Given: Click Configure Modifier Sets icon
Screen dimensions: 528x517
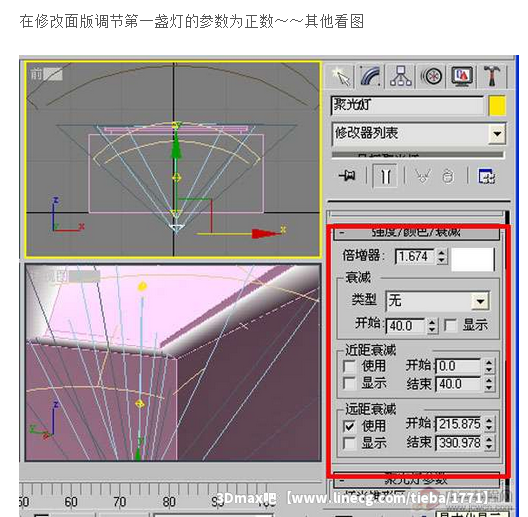Looking at the screenshot, I should tap(487, 176).
